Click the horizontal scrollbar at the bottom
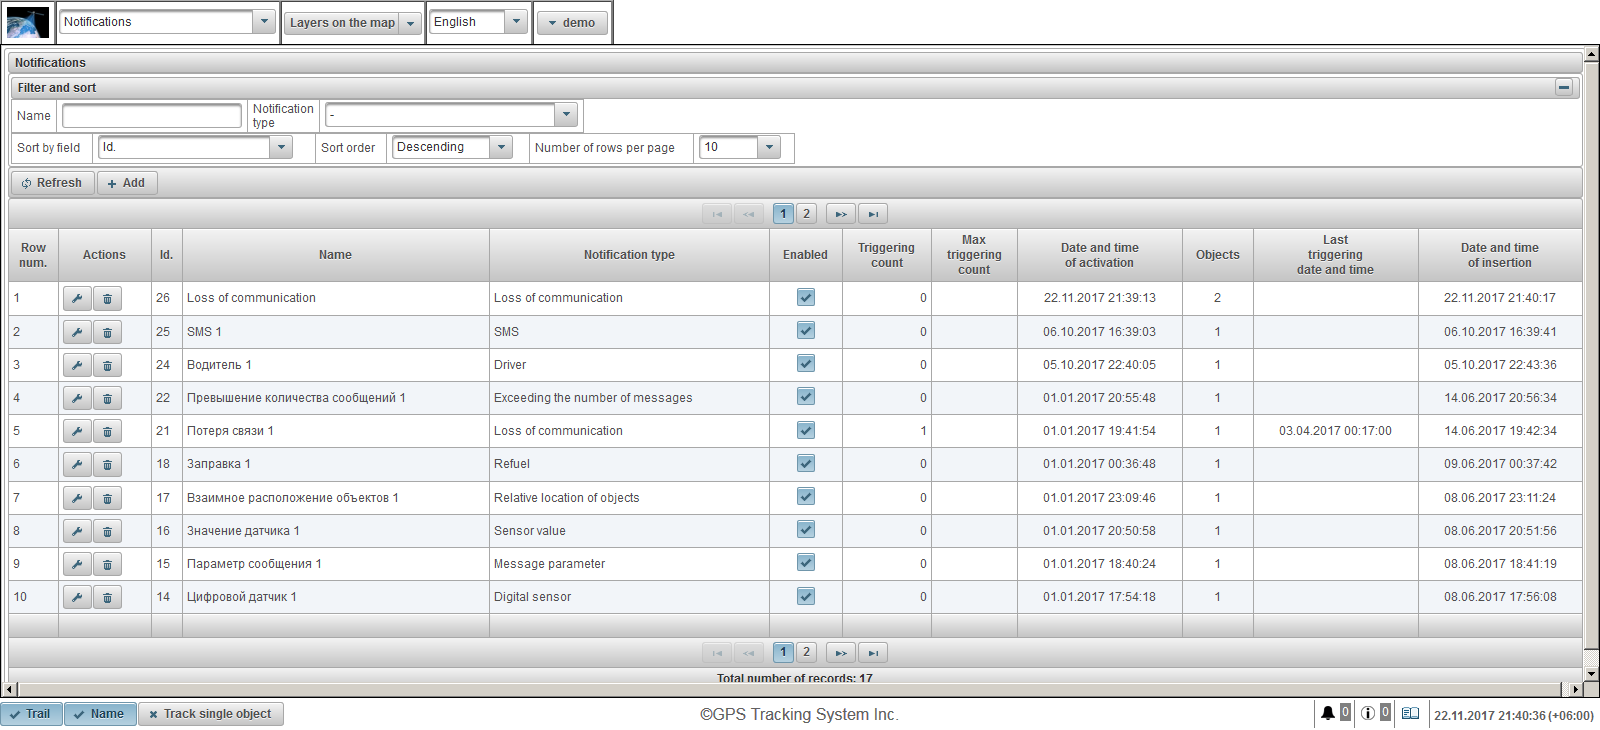The height and width of the screenshot is (730, 1600). tap(790, 689)
